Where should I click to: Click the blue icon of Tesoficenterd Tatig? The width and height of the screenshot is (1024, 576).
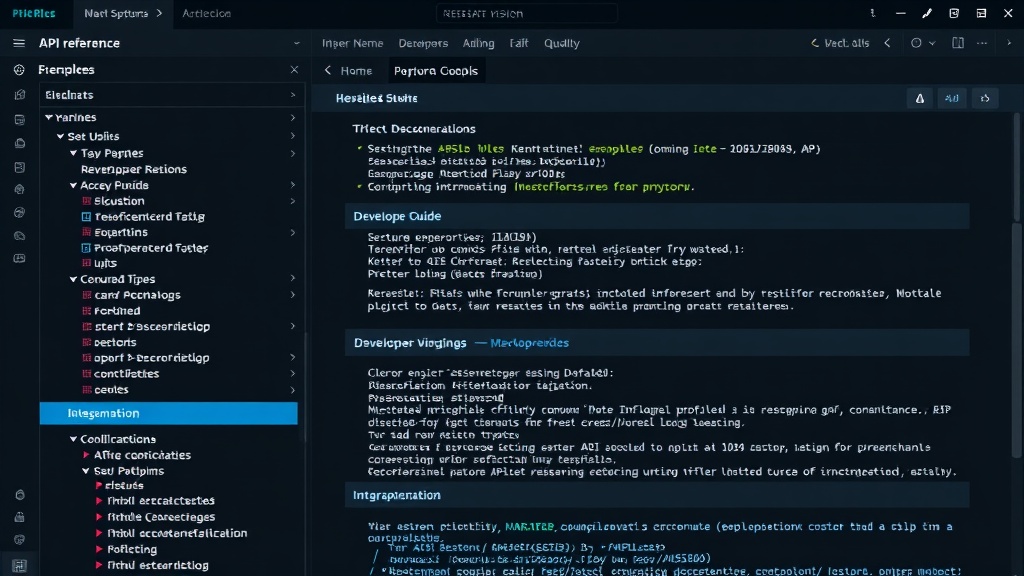[86, 217]
